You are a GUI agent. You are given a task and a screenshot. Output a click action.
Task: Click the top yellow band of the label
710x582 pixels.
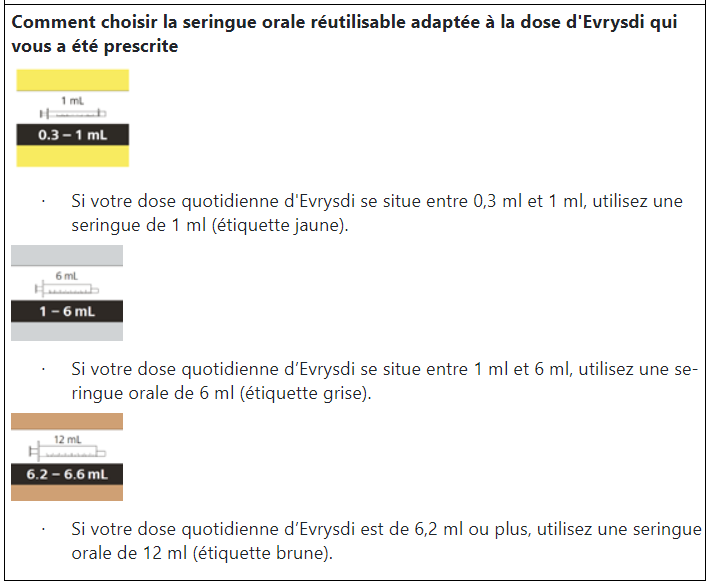(73, 80)
